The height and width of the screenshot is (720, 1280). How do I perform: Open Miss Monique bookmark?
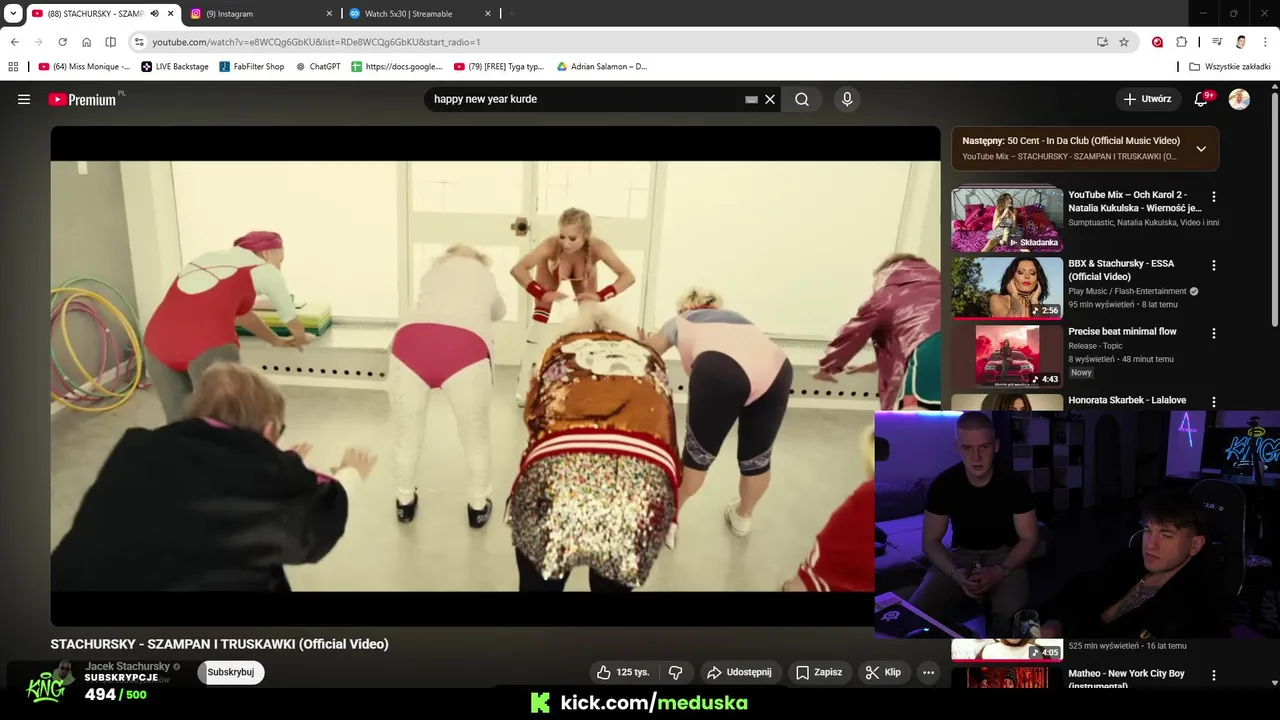(x=84, y=67)
